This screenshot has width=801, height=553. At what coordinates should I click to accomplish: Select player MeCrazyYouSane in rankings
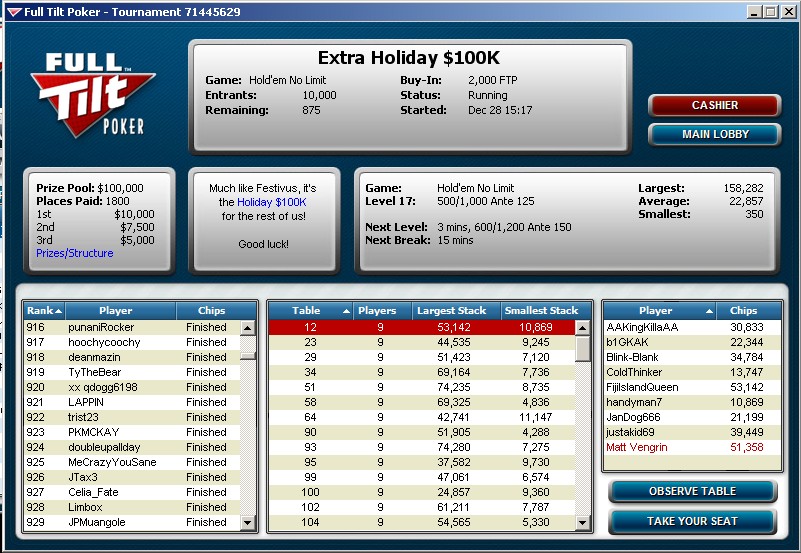(132, 462)
